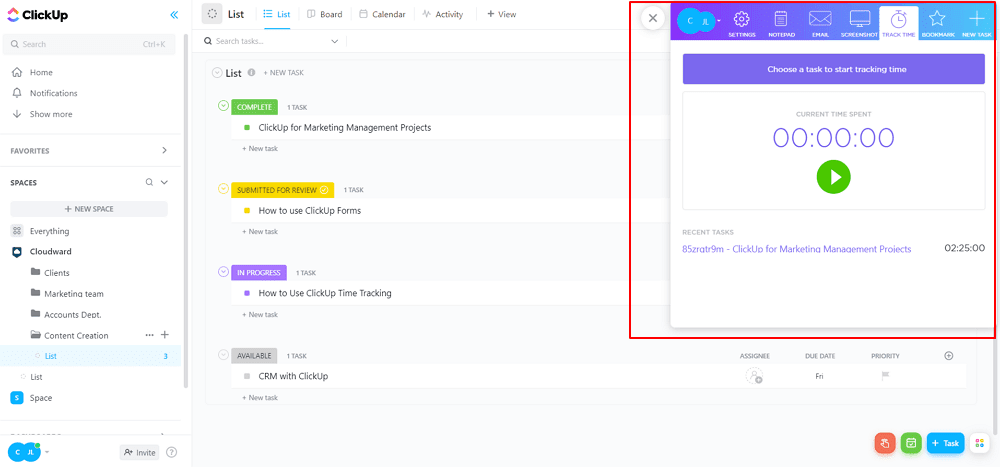Add a new view with + View
1000x467 pixels.
(501, 14)
